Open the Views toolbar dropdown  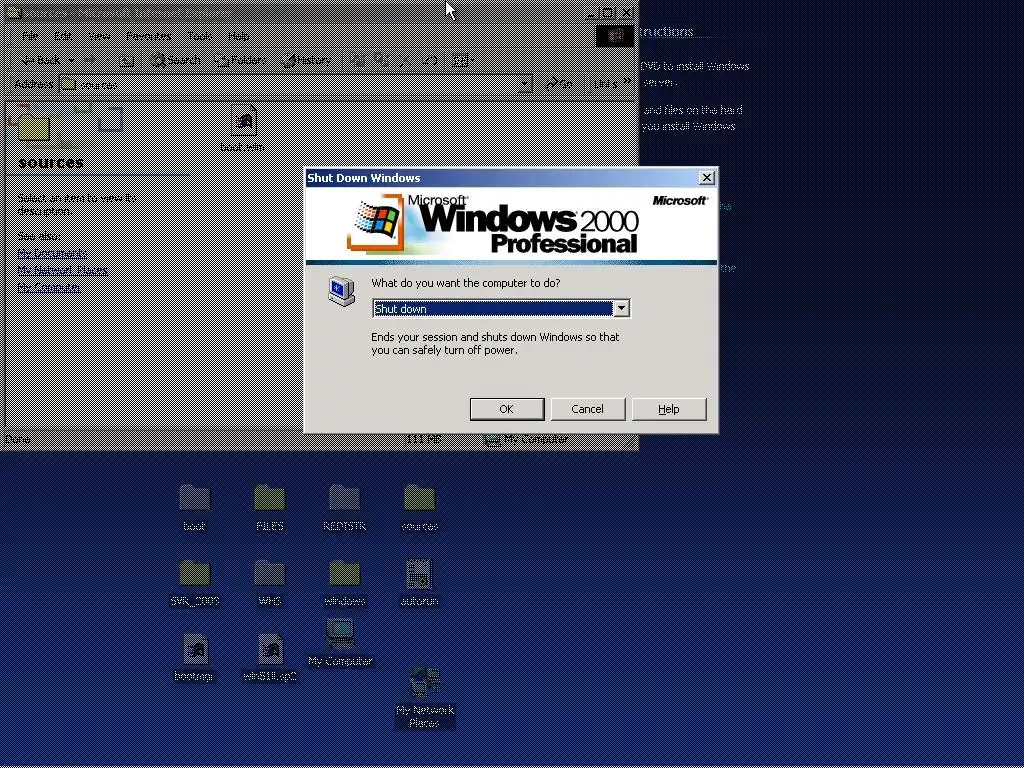(463, 61)
